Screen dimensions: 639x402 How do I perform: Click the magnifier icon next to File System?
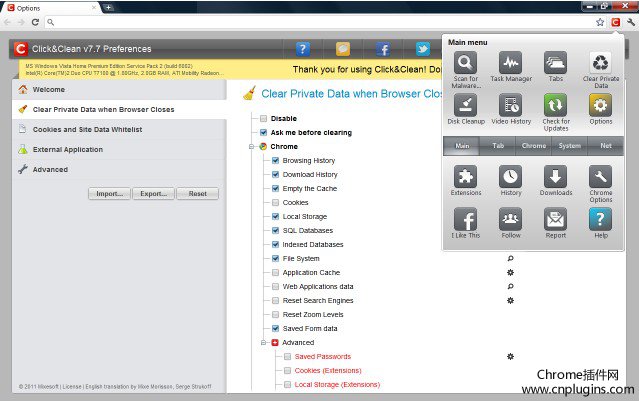(510, 258)
